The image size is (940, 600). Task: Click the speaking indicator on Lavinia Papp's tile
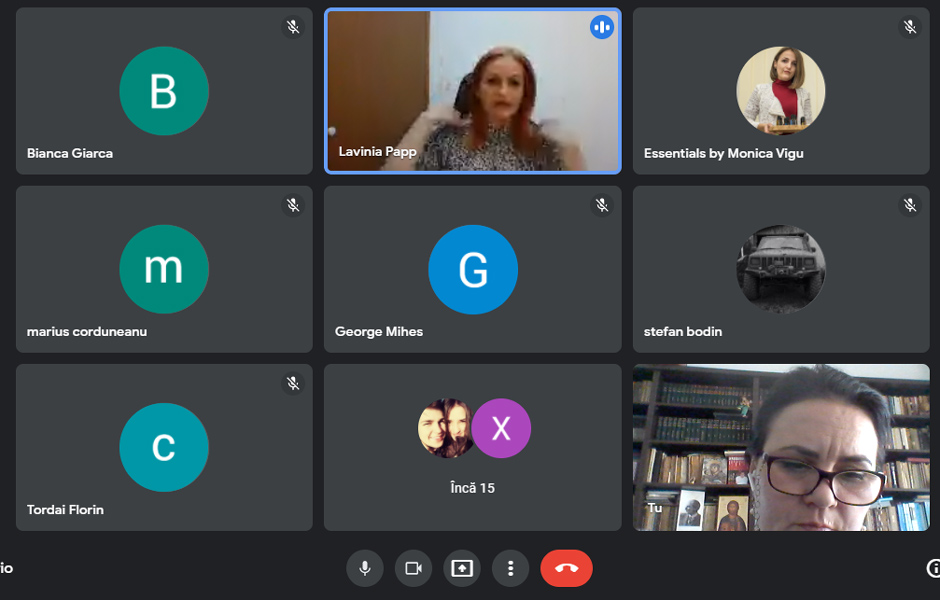click(x=601, y=27)
